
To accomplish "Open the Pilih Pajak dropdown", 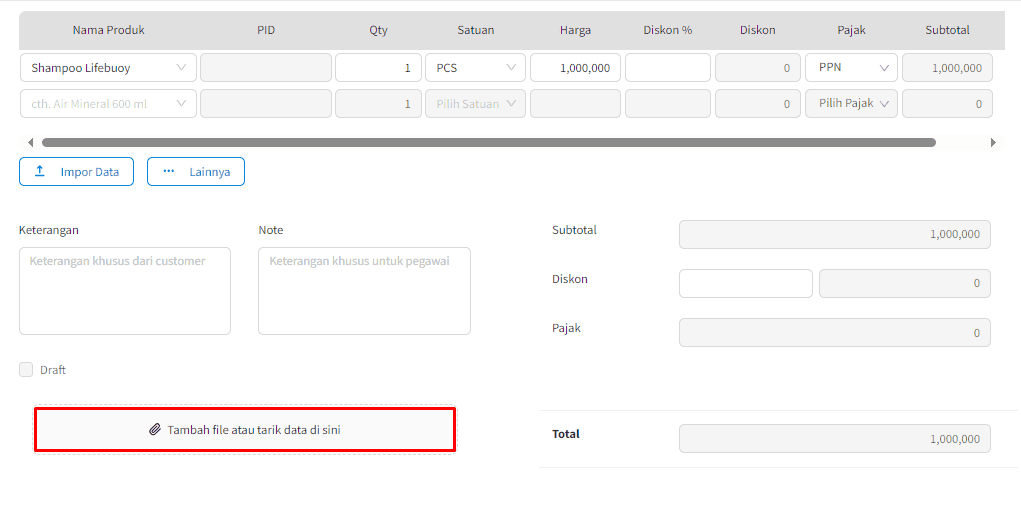I will [x=851, y=104].
